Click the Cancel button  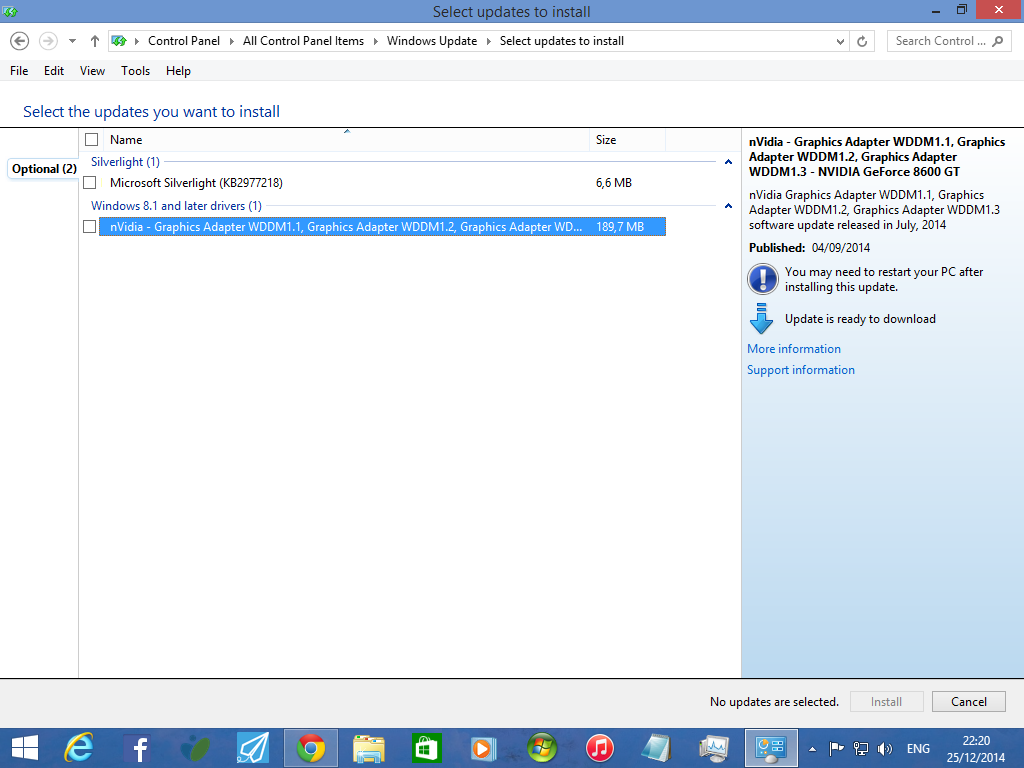968,702
